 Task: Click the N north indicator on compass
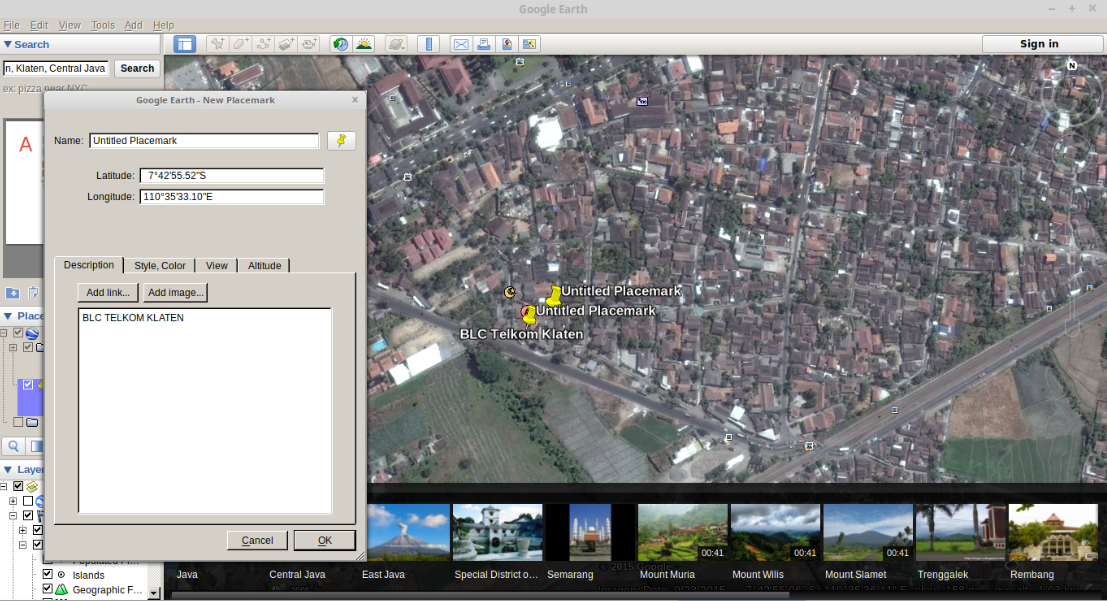(x=1072, y=66)
